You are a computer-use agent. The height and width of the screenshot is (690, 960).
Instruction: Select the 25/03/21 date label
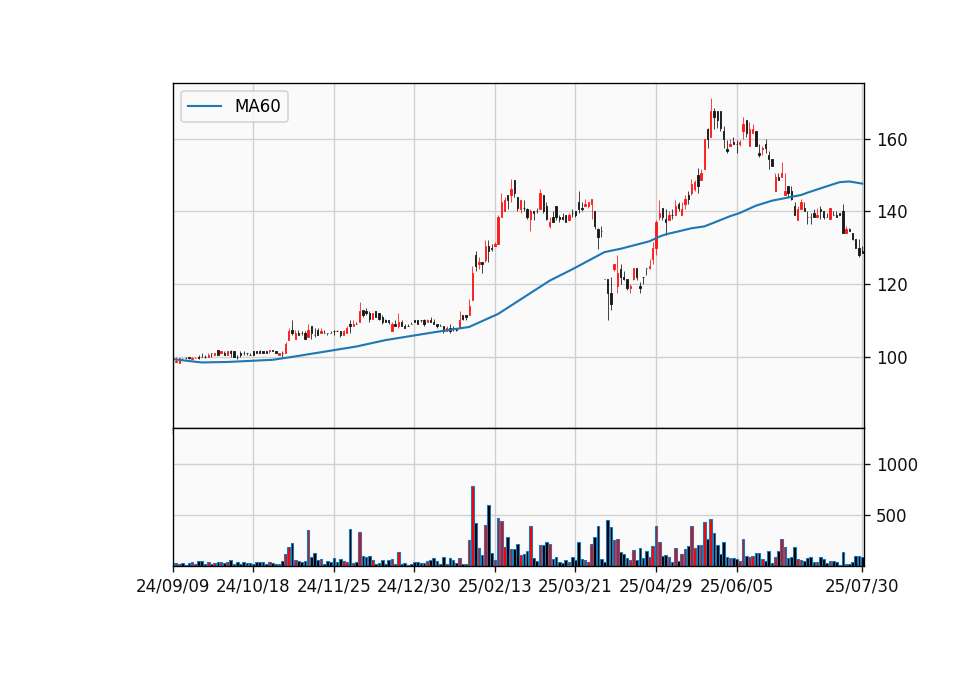(x=575, y=586)
